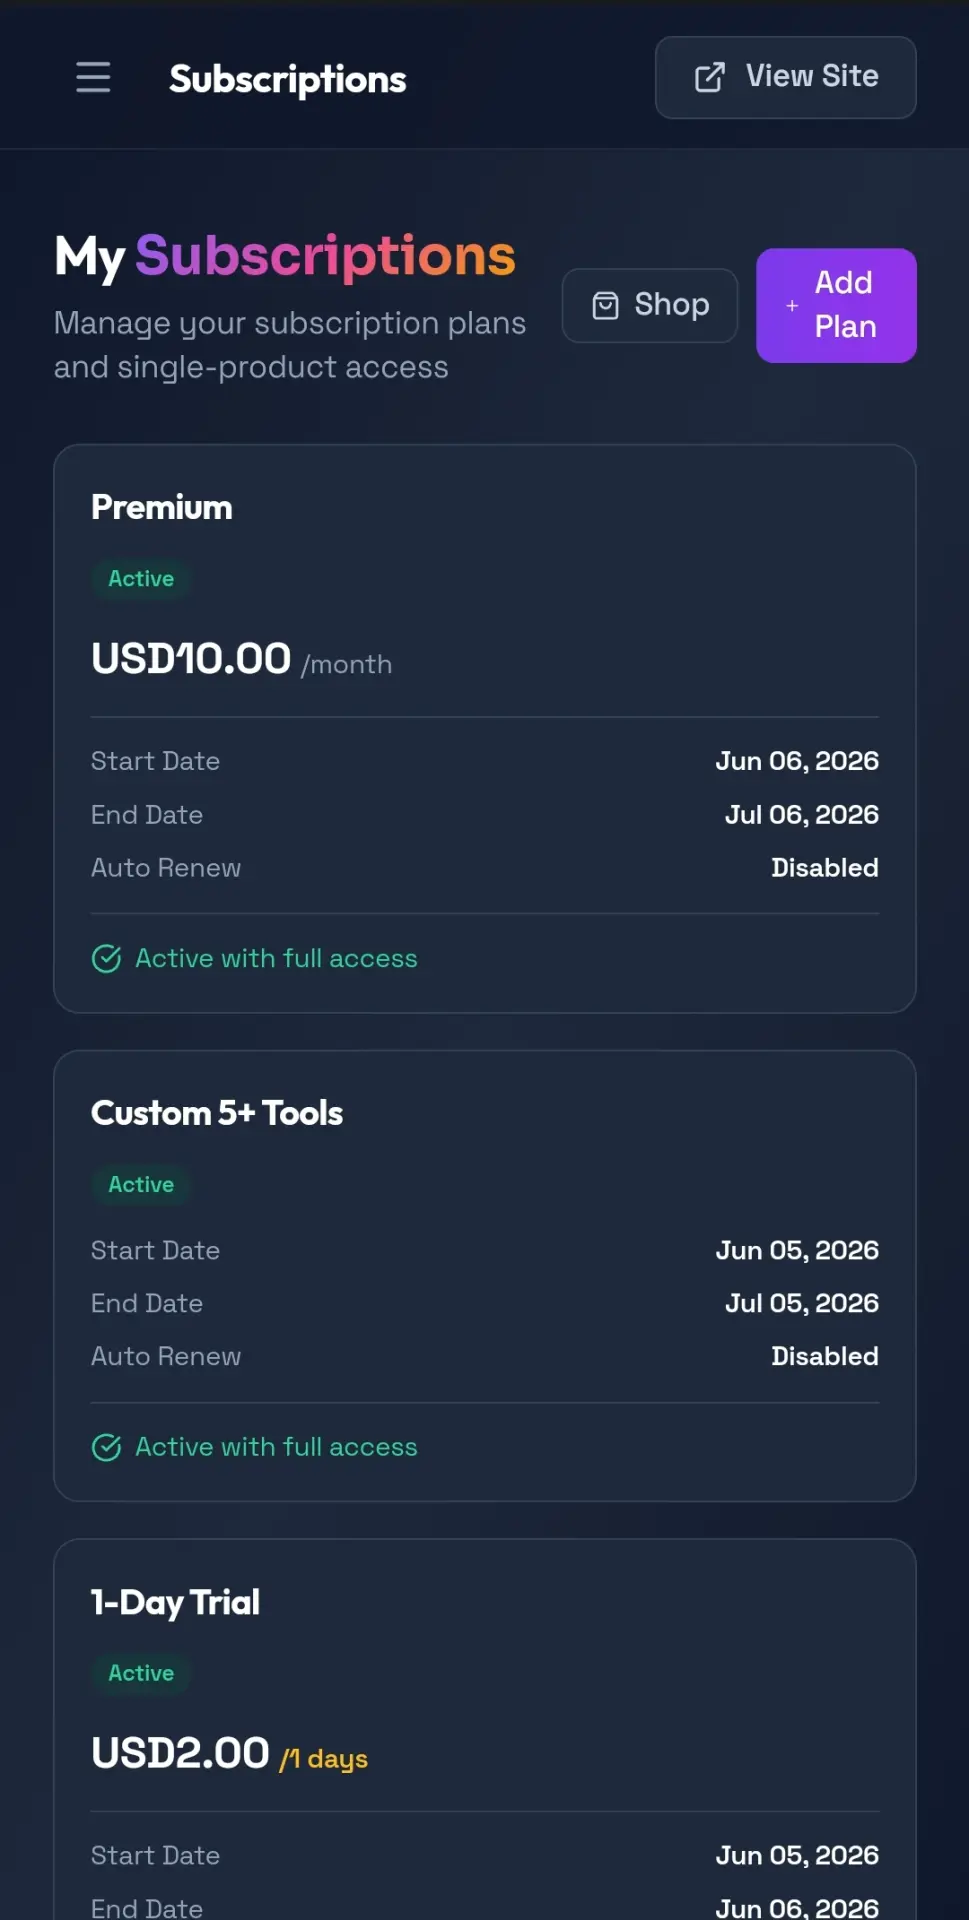Open the hamburger navigation menu
The width and height of the screenshot is (969, 1920).
click(x=93, y=77)
